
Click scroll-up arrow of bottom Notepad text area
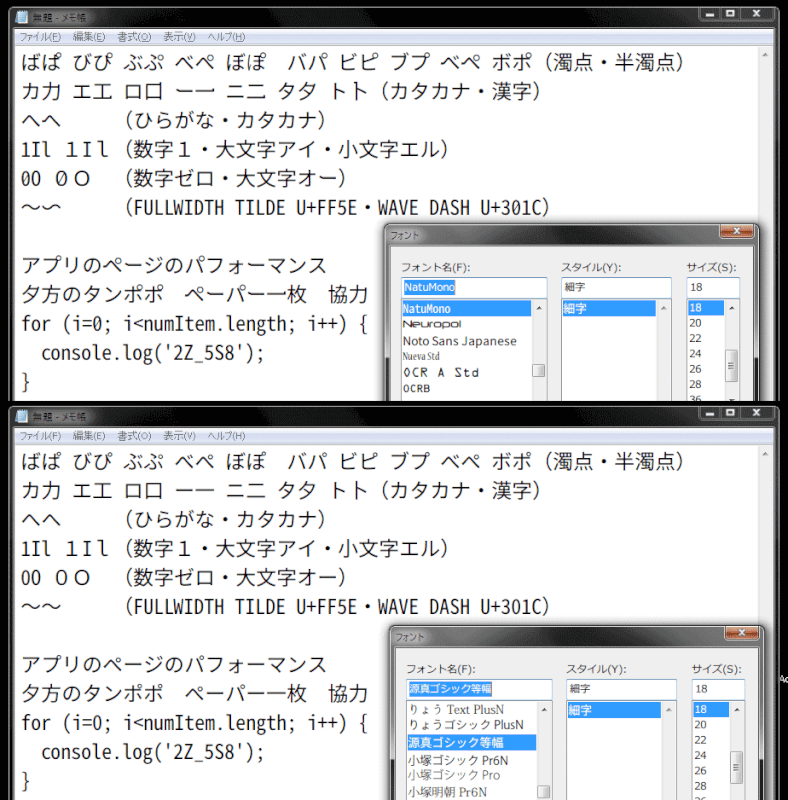(x=765, y=454)
